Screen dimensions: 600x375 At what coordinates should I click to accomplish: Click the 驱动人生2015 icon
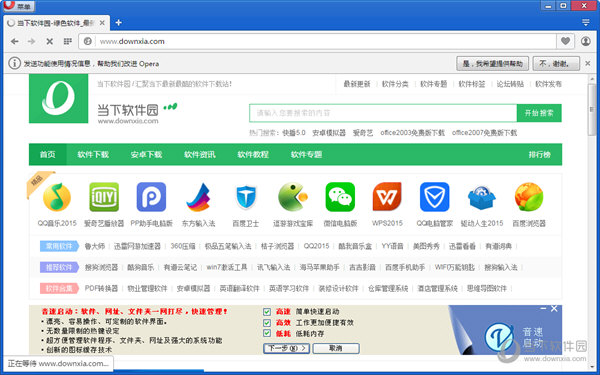pyautogui.click(x=482, y=197)
